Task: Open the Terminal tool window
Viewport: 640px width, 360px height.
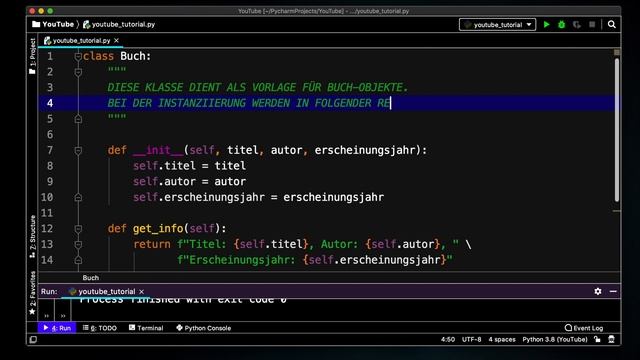Action: tap(146, 328)
